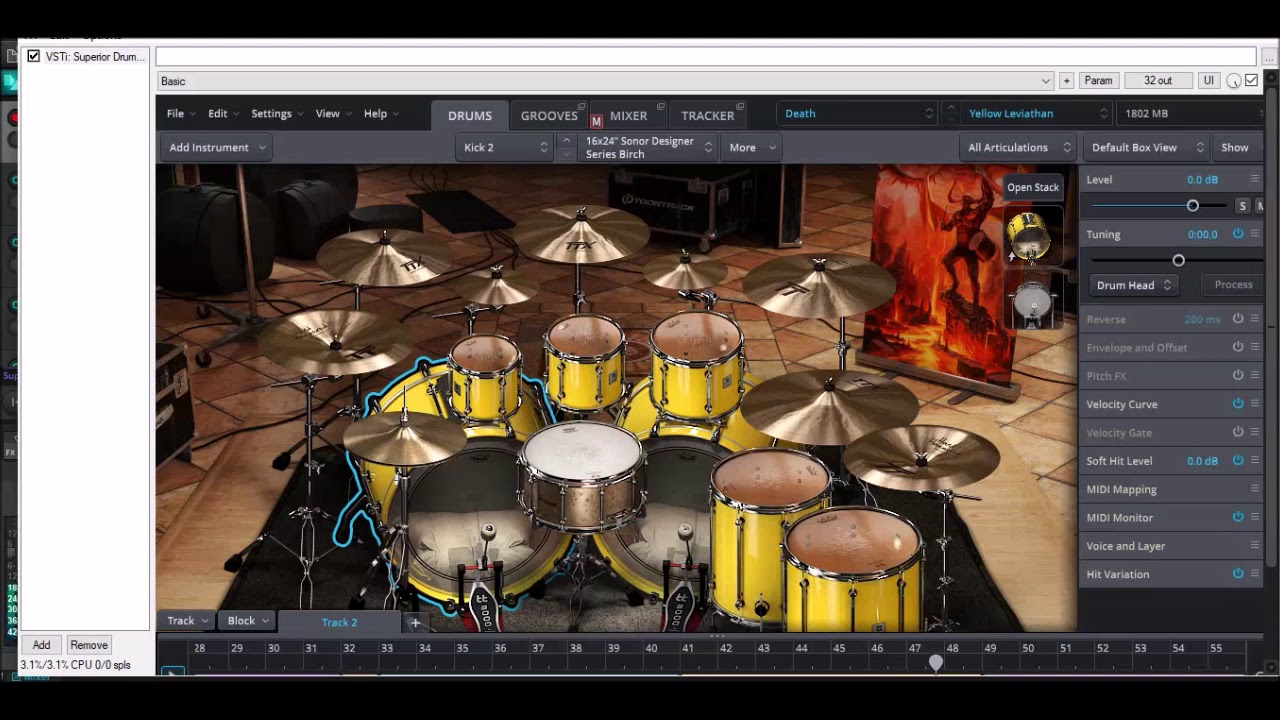Enable the Reverse power toggle

(x=1238, y=319)
